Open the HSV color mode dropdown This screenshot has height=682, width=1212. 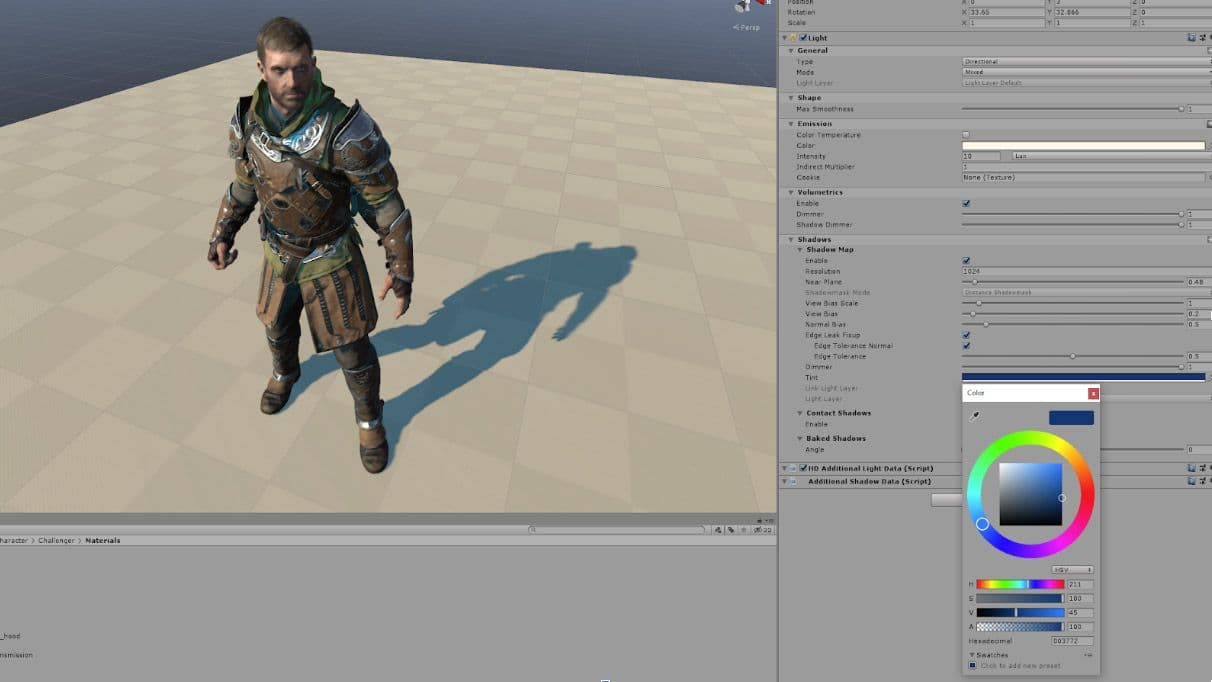tap(1072, 569)
